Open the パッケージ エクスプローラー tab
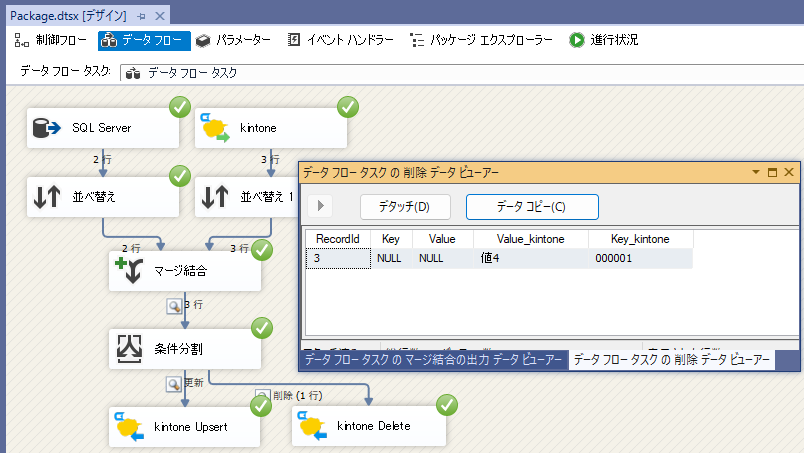This screenshot has width=804, height=453. [x=481, y=40]
